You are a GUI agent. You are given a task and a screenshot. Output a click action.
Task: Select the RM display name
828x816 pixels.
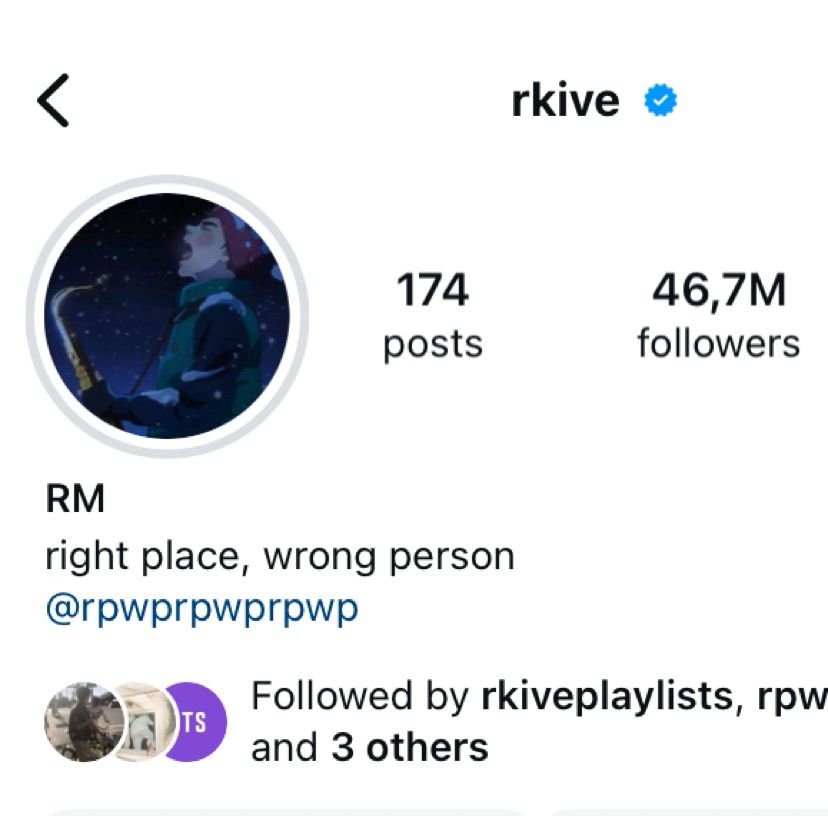tap(75, 498)
